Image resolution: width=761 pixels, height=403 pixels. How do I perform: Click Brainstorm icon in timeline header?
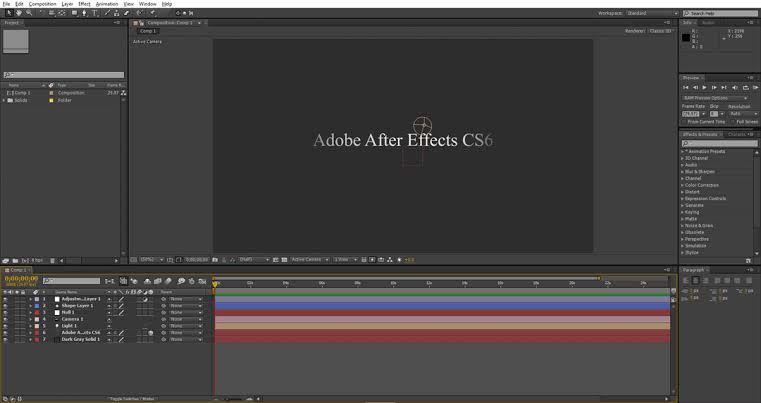(x=181, y=281)
